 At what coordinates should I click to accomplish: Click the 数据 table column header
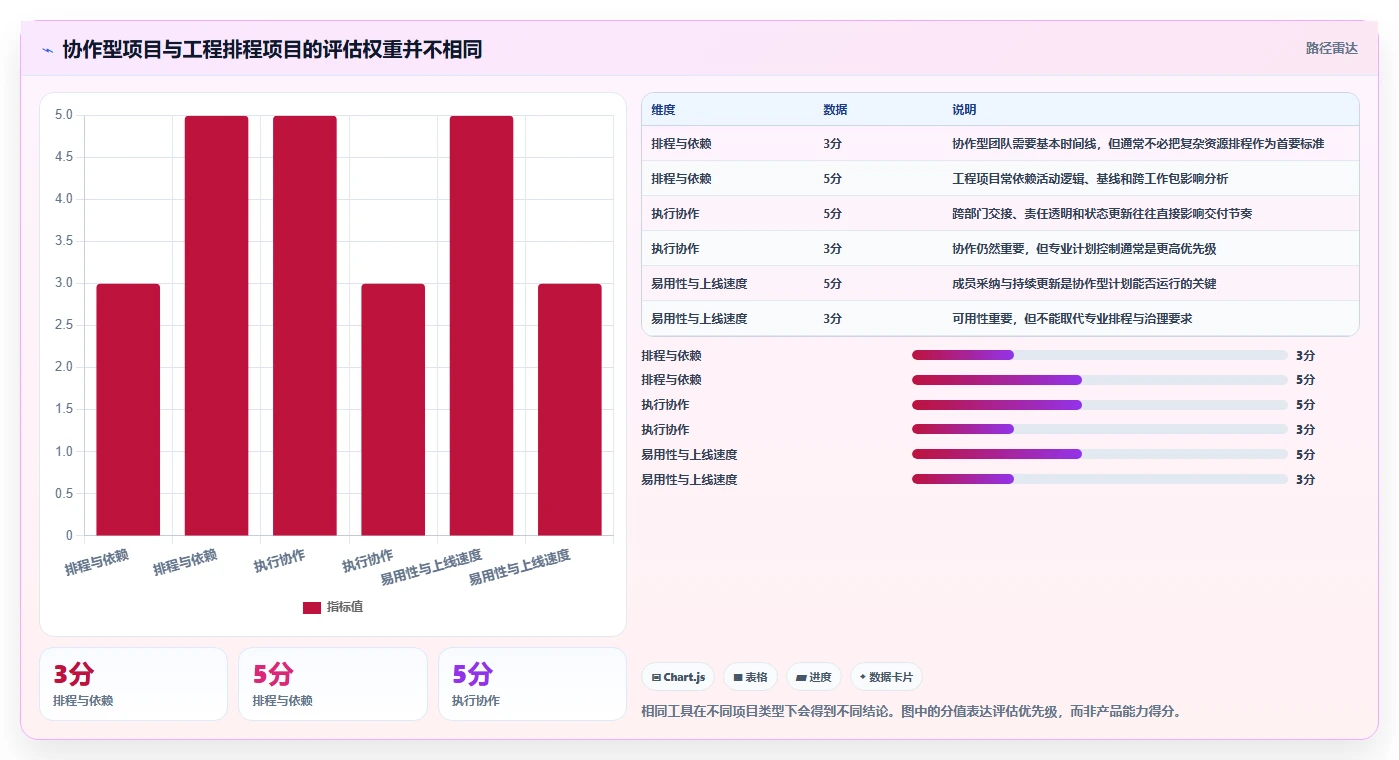coord(835,110)
